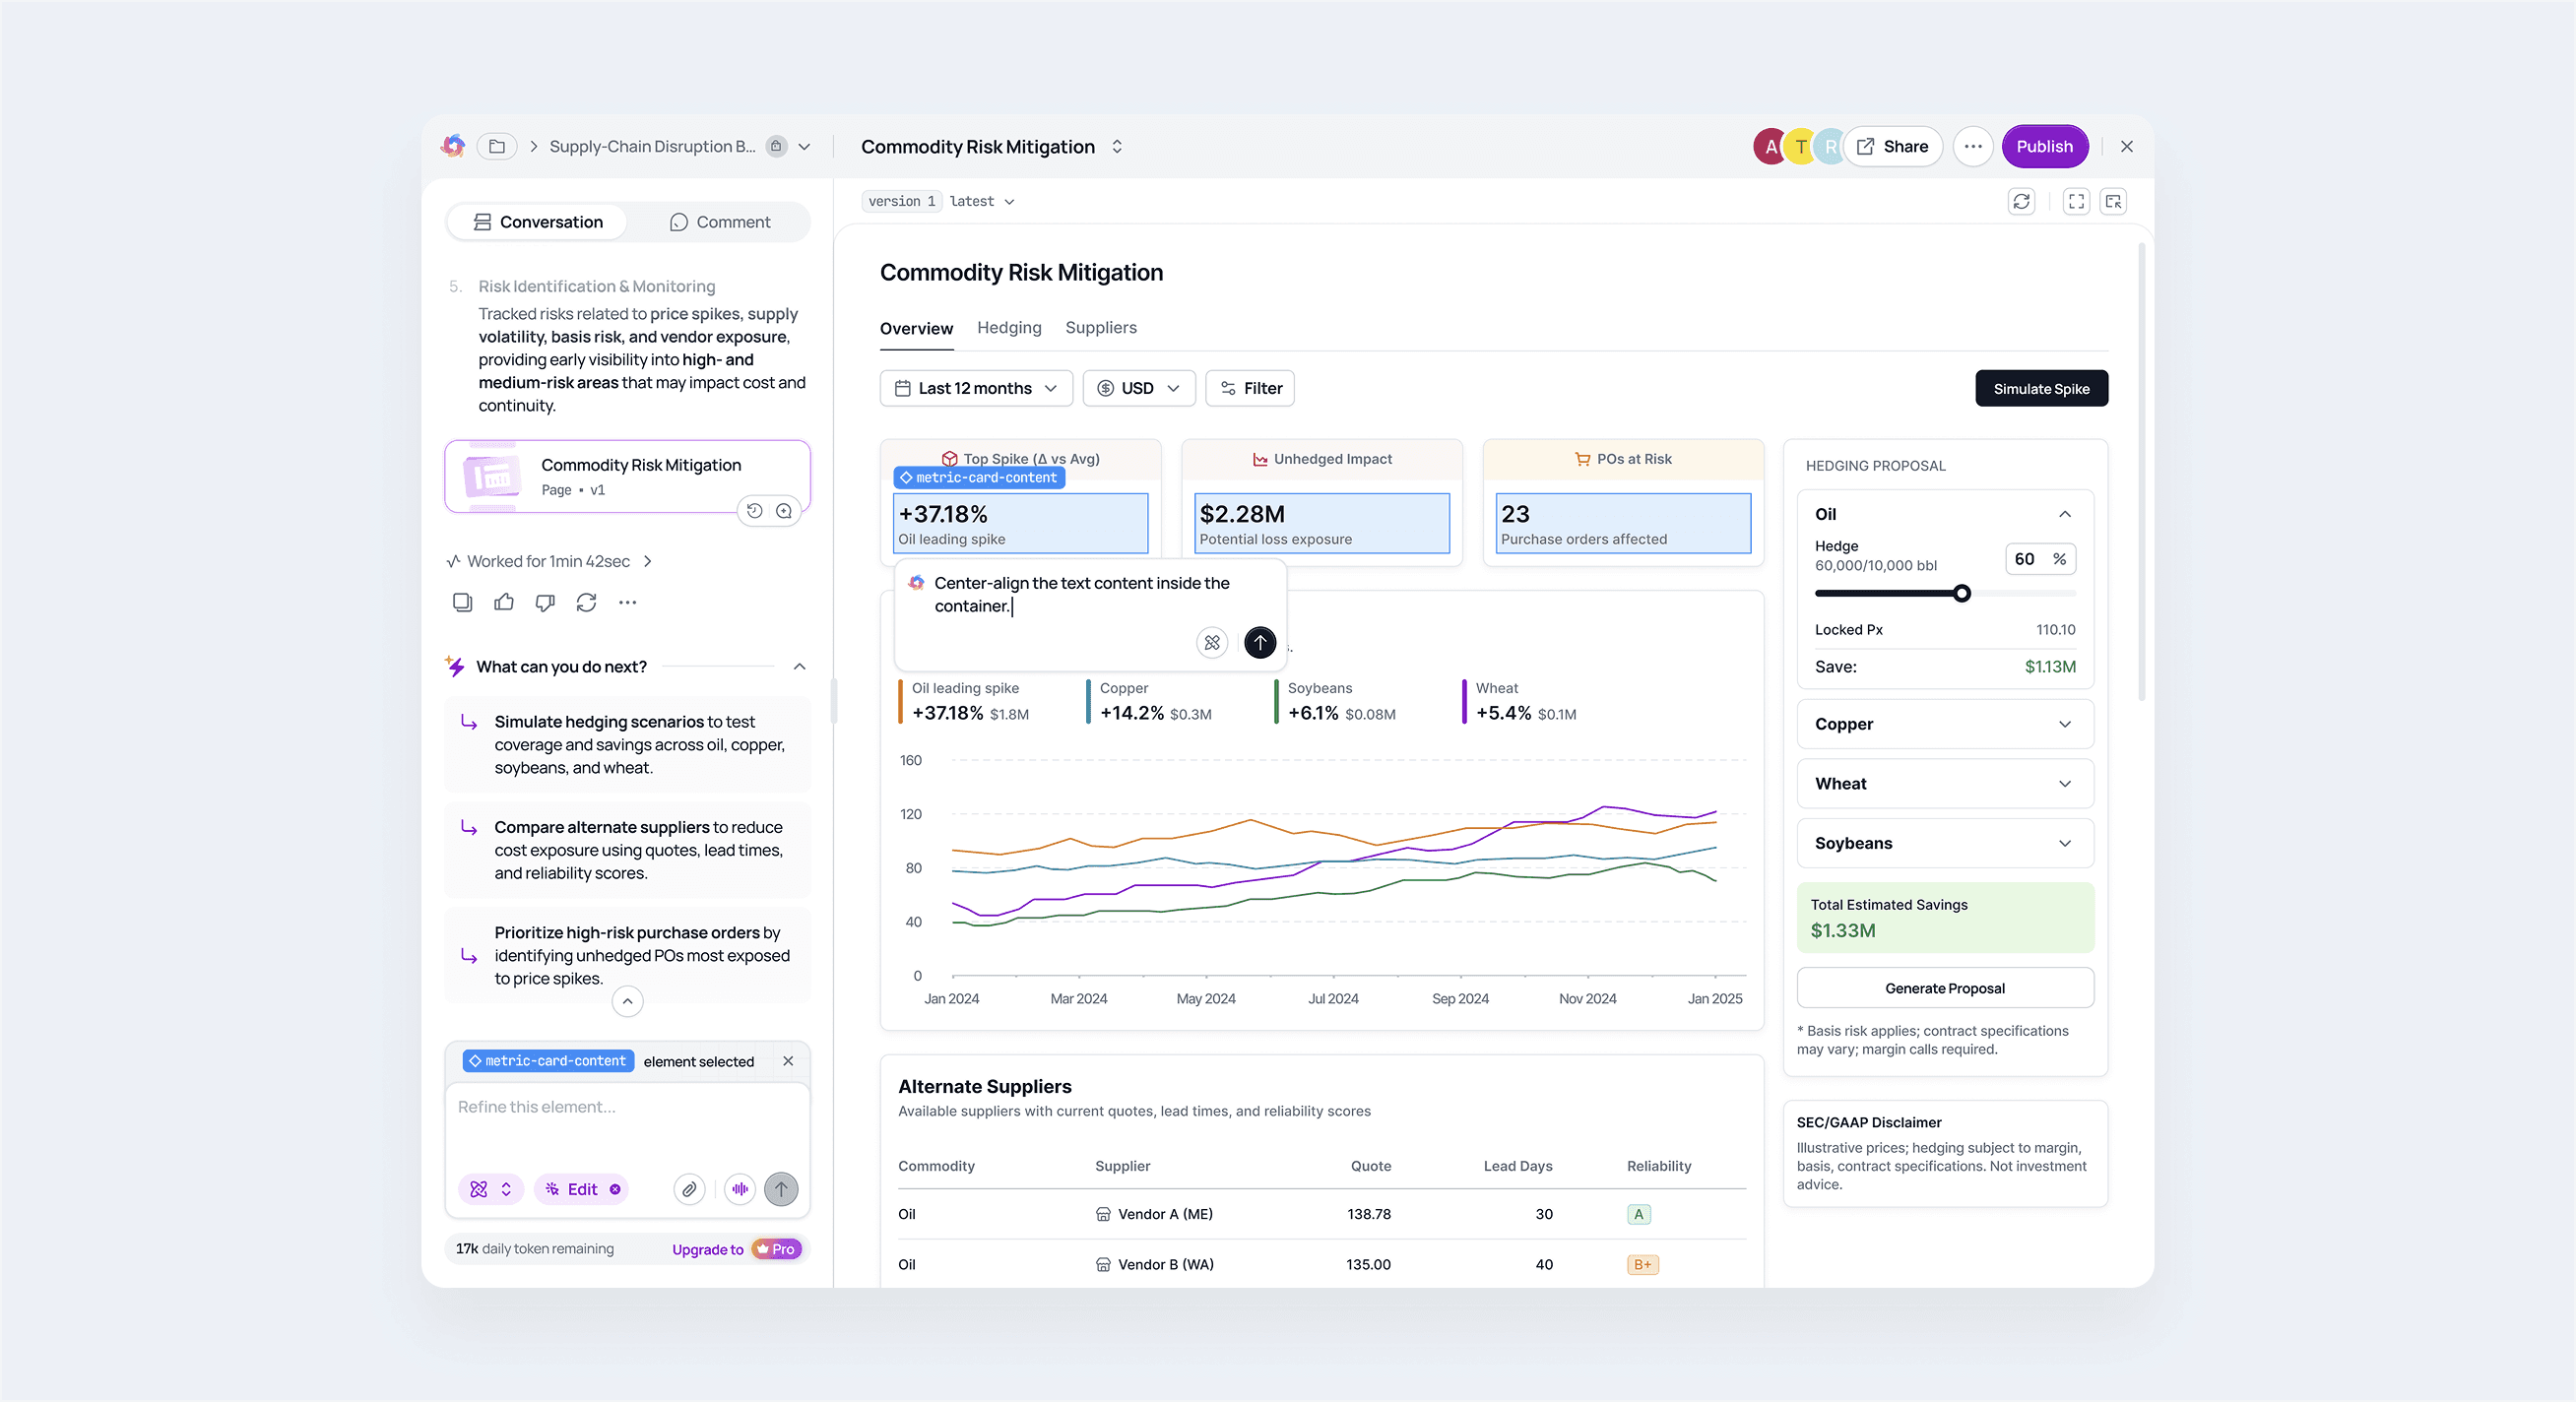Click the Publish button
2576x1402 pixels.
(x=2044, y=146)
